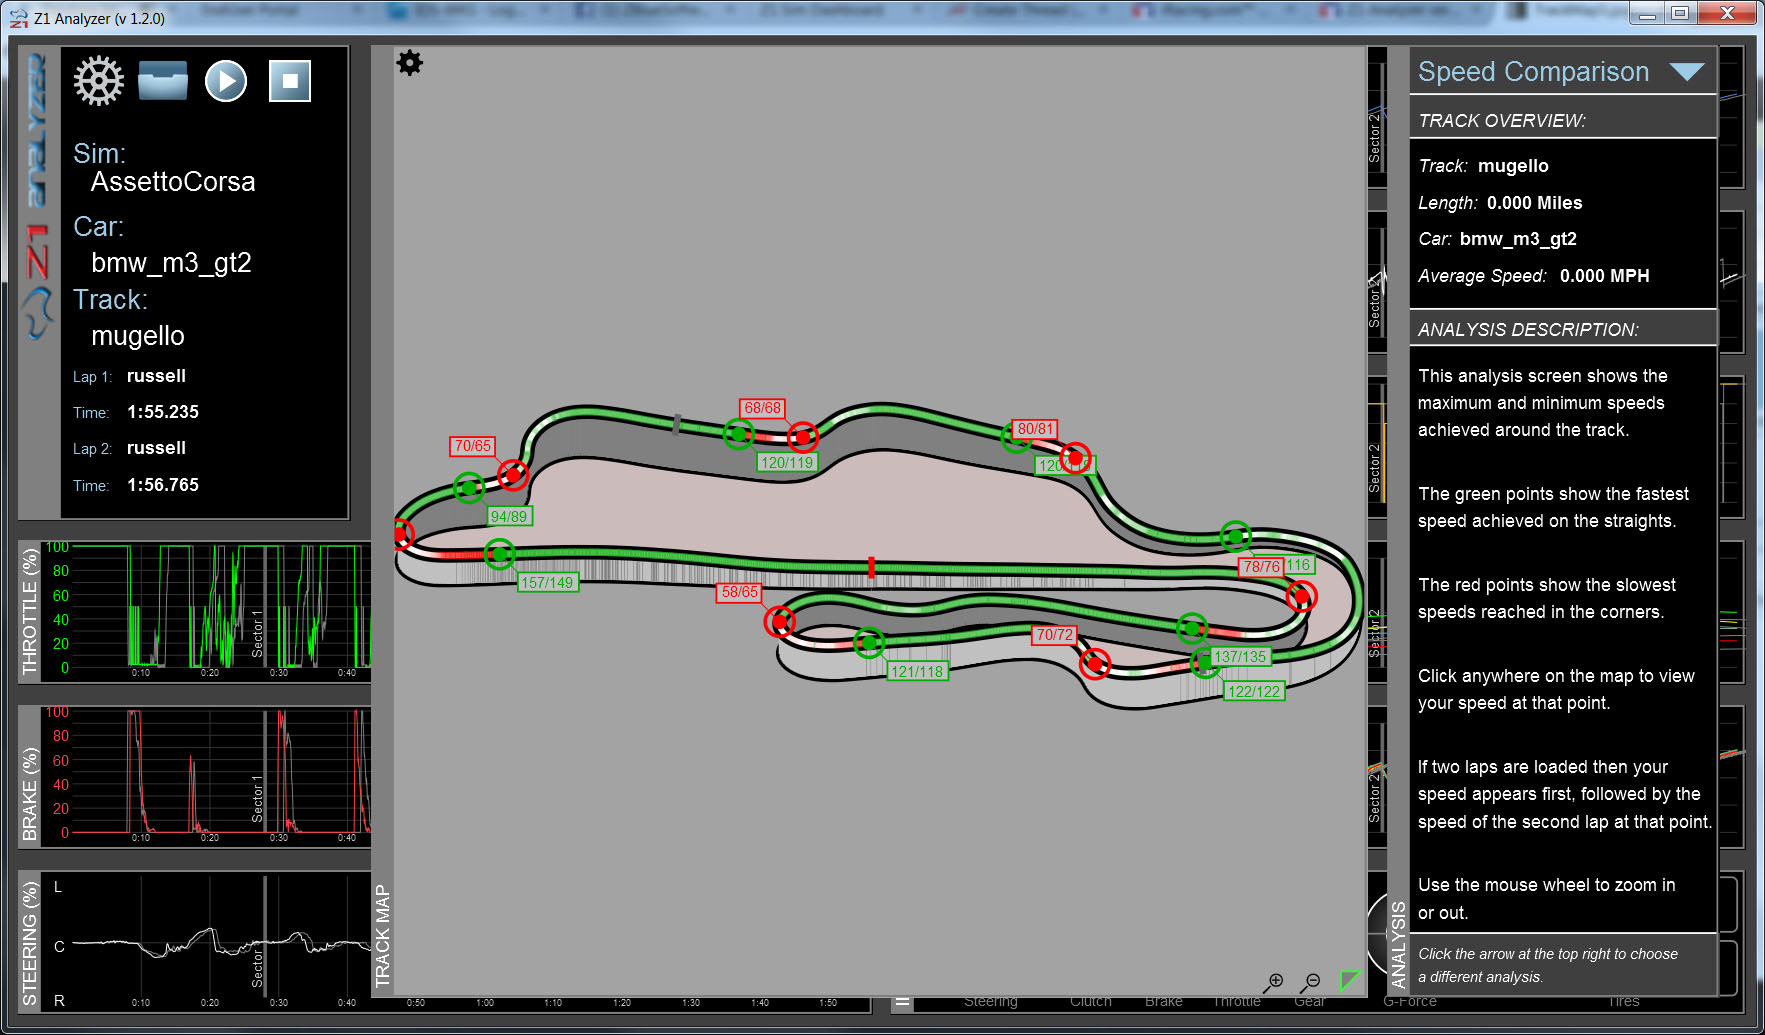The width and height of the screenshot is (1765, 1035).
Task: Click the grey sector marker on top straight
Action: pos(677,425)
